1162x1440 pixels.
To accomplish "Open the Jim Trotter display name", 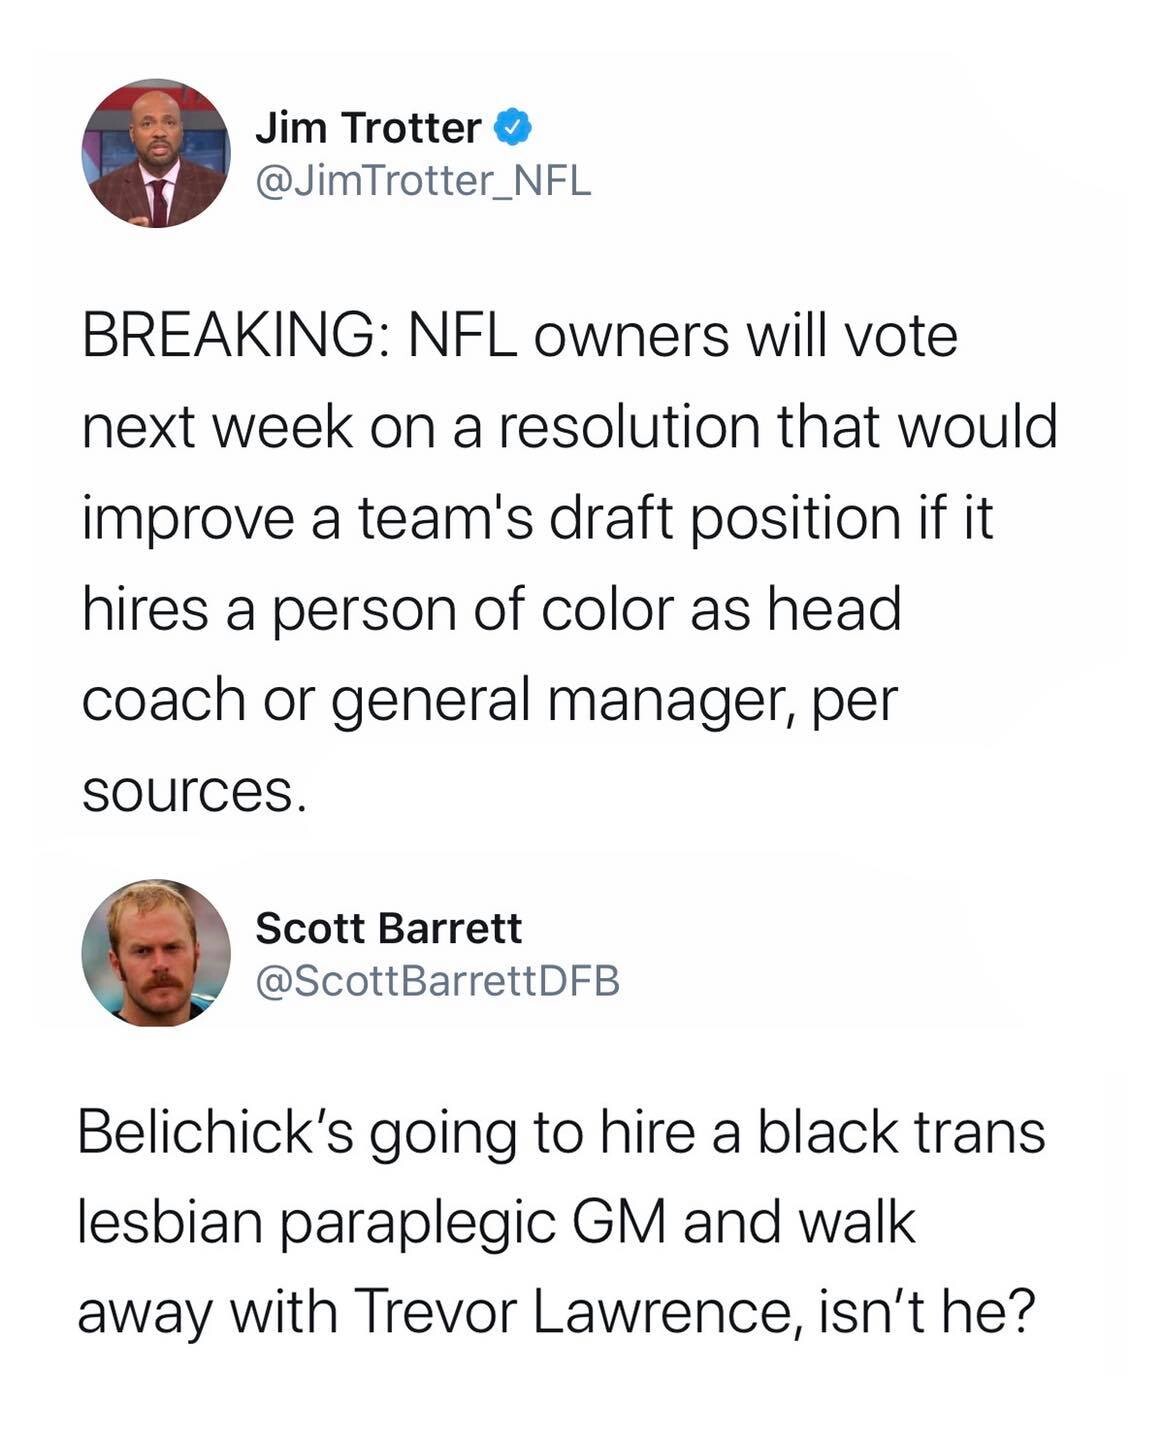I will tap(367, 128).
